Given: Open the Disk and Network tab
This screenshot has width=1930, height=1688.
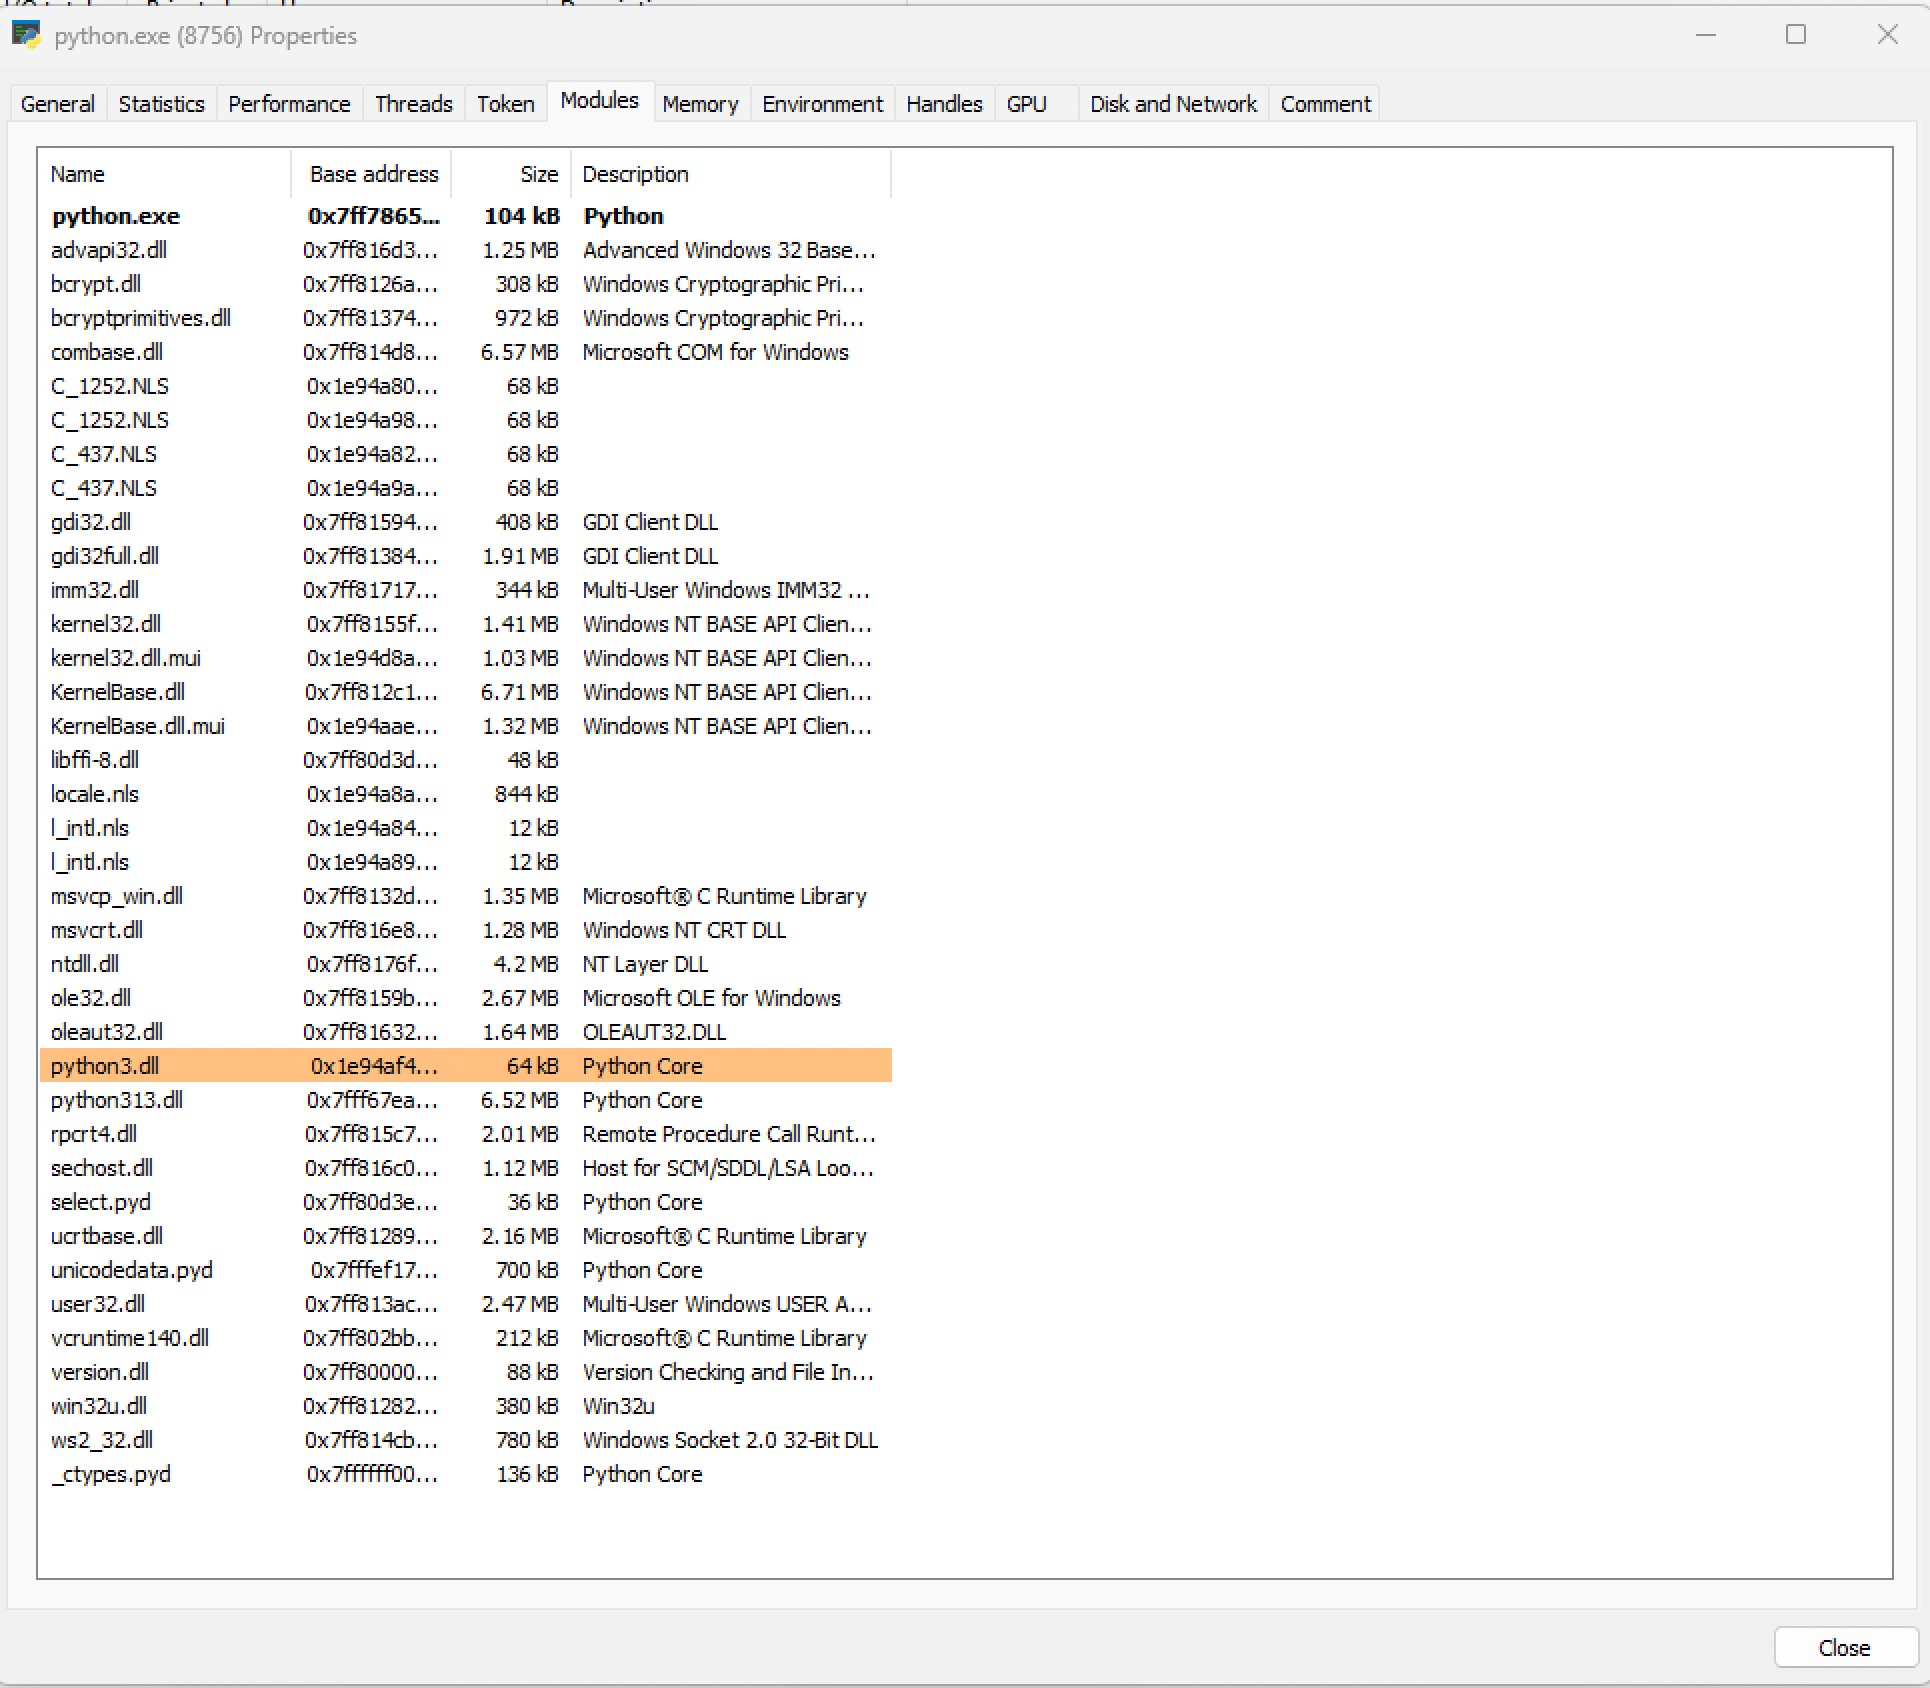Looking at the screenshot, I should pos(1173,104).
